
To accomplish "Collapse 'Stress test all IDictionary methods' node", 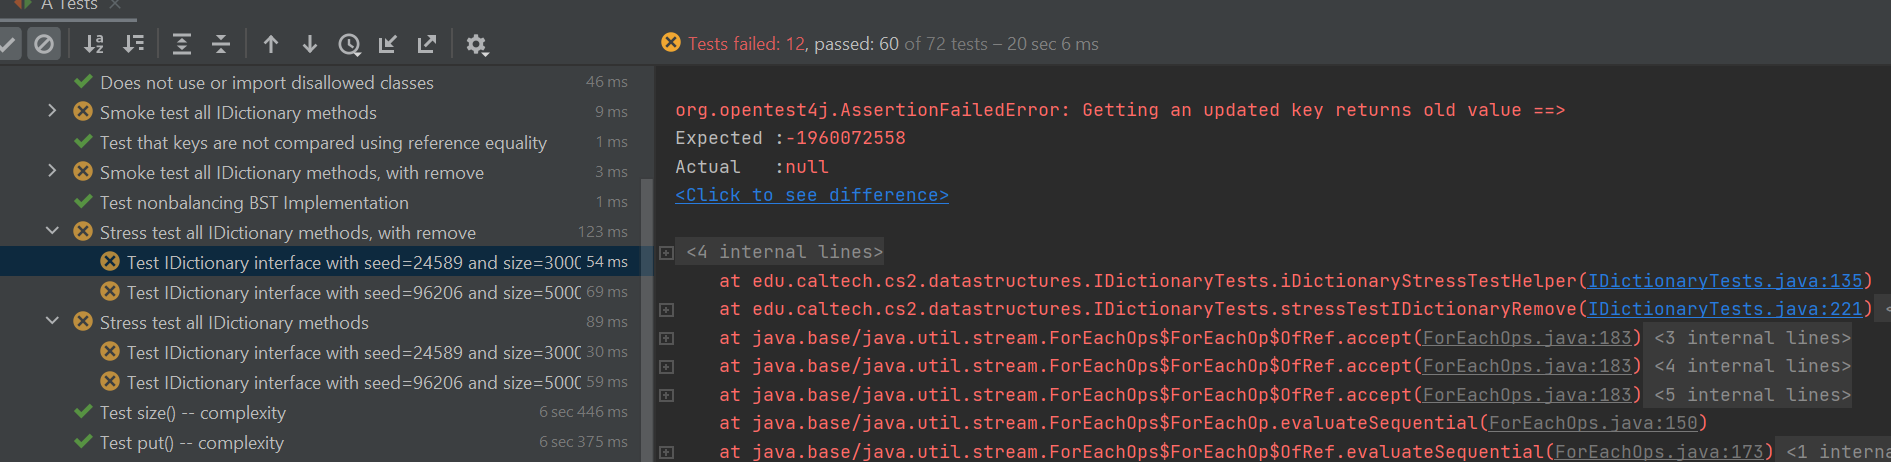I will tap(52, 322).
